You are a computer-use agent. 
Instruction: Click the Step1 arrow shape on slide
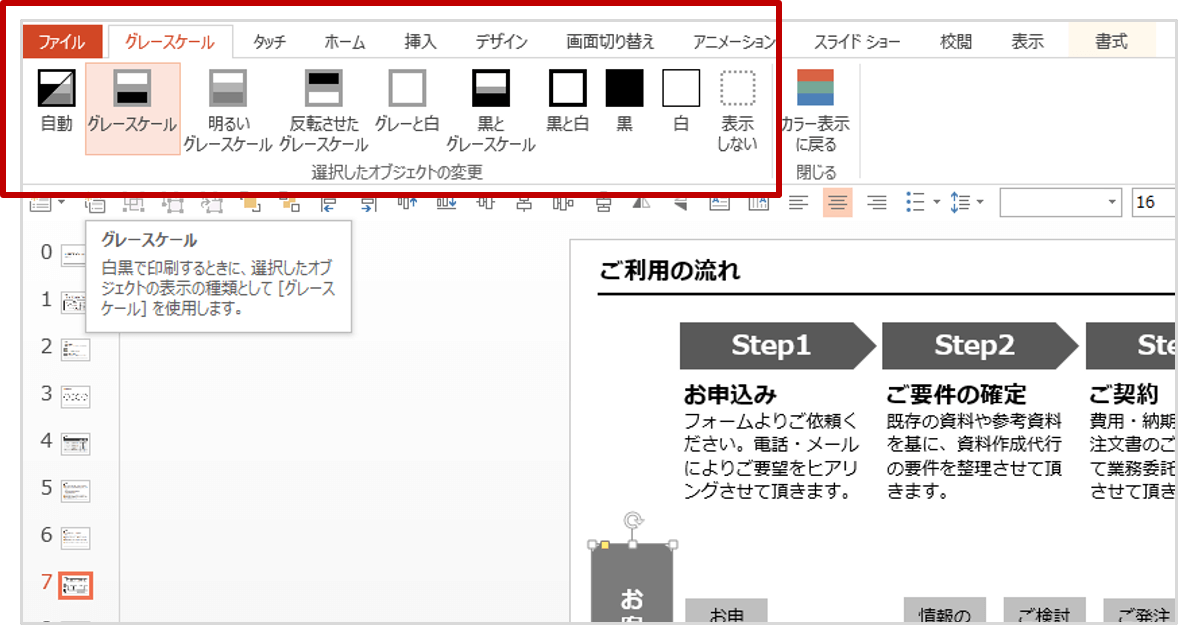tap(778, 346)
